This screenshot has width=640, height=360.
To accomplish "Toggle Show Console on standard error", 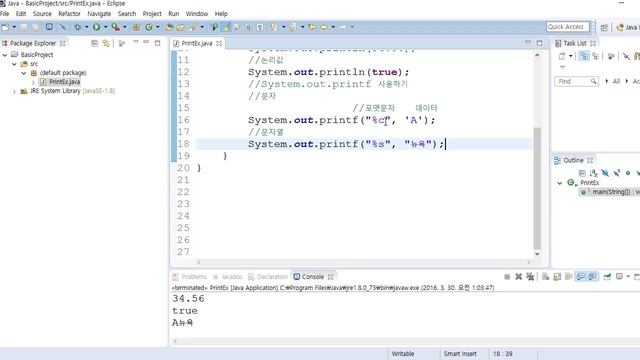I will point(592,277).
